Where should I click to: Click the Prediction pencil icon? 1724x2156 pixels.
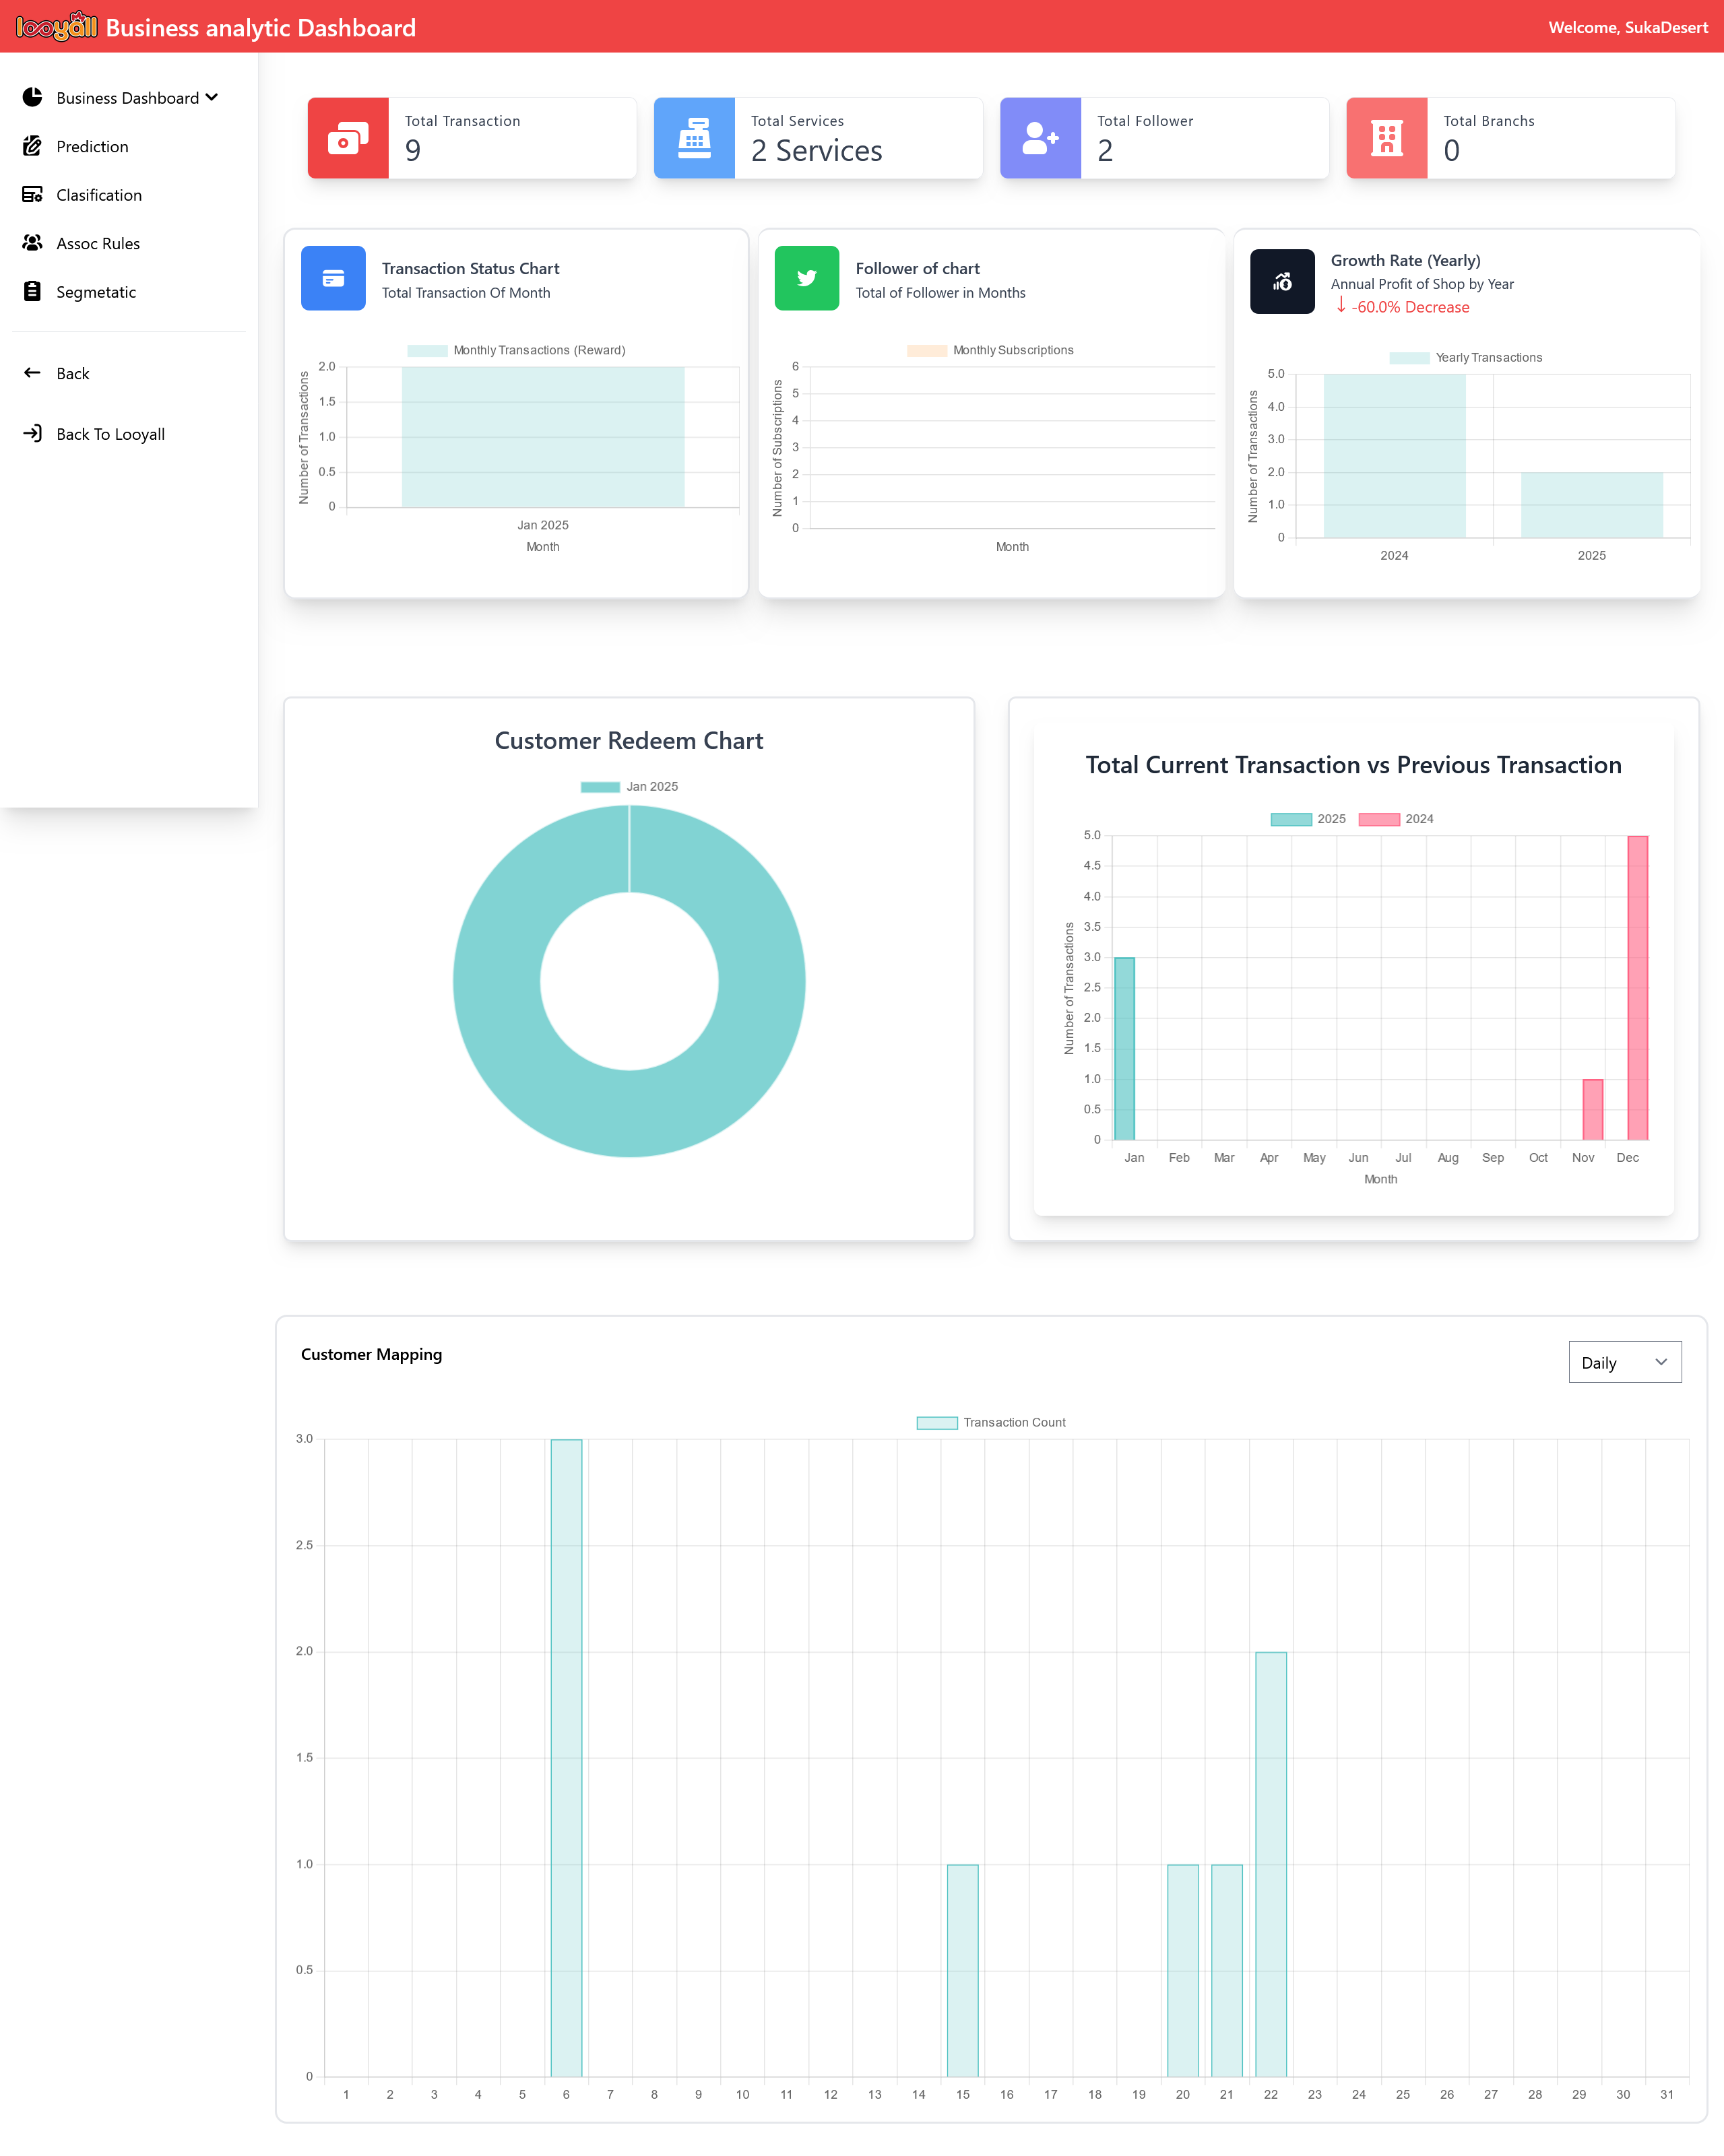pos(32,146)
